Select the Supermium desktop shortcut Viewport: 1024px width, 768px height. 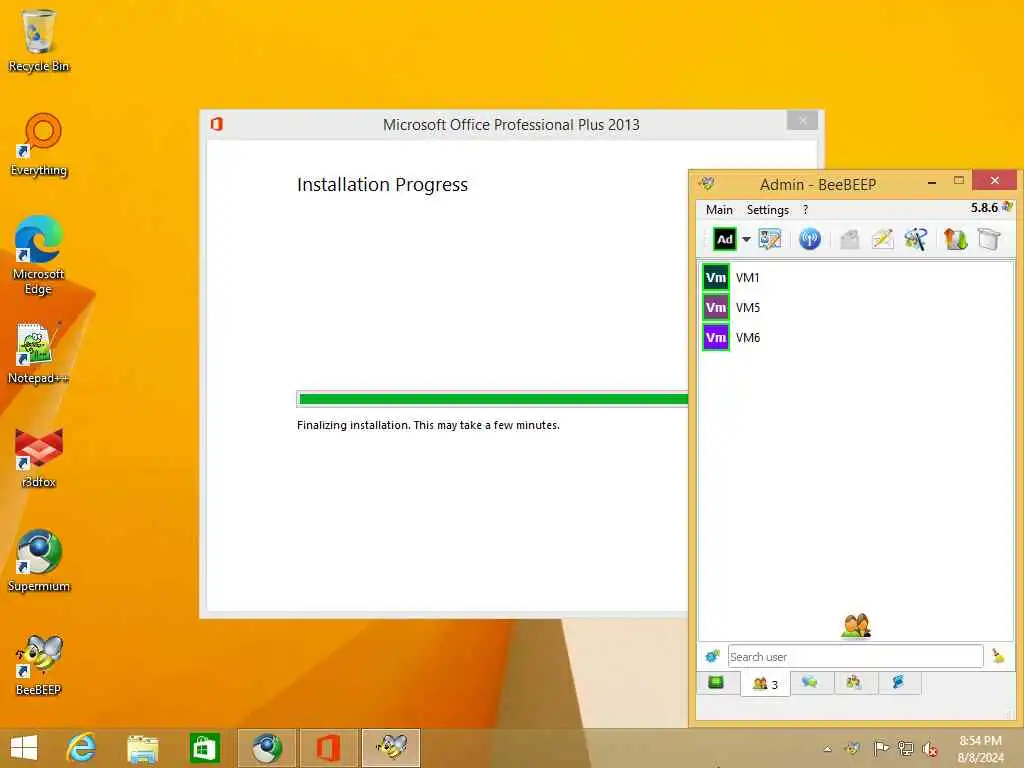coord(39,560)
